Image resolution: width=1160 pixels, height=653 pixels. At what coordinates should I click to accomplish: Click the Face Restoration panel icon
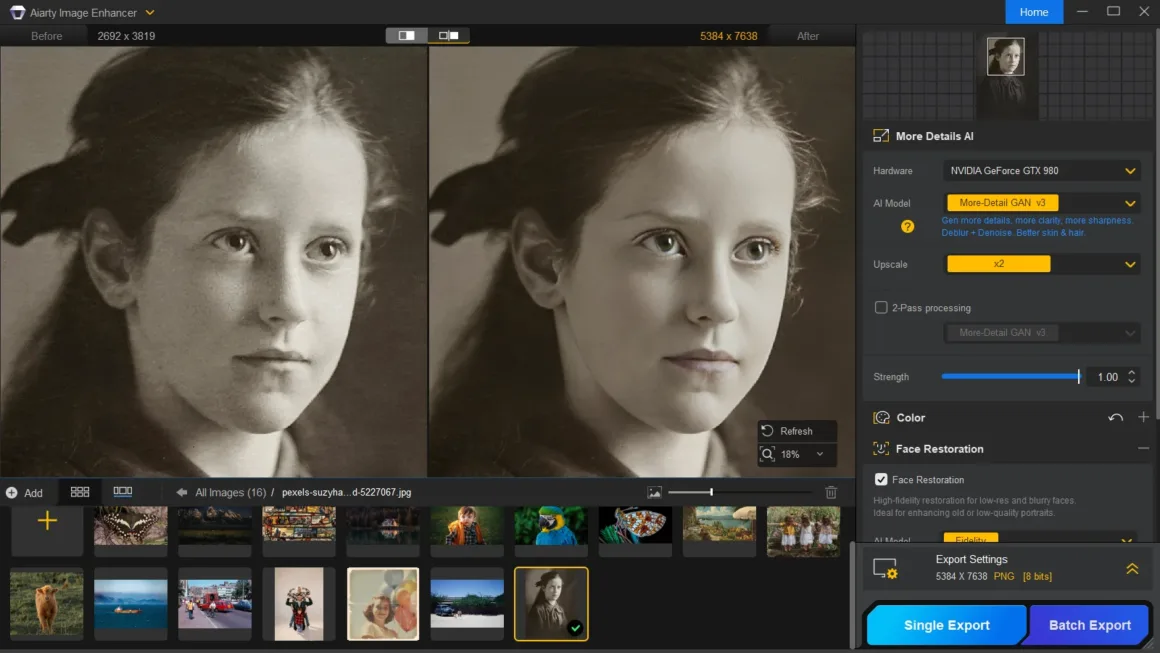click(882, 449)
